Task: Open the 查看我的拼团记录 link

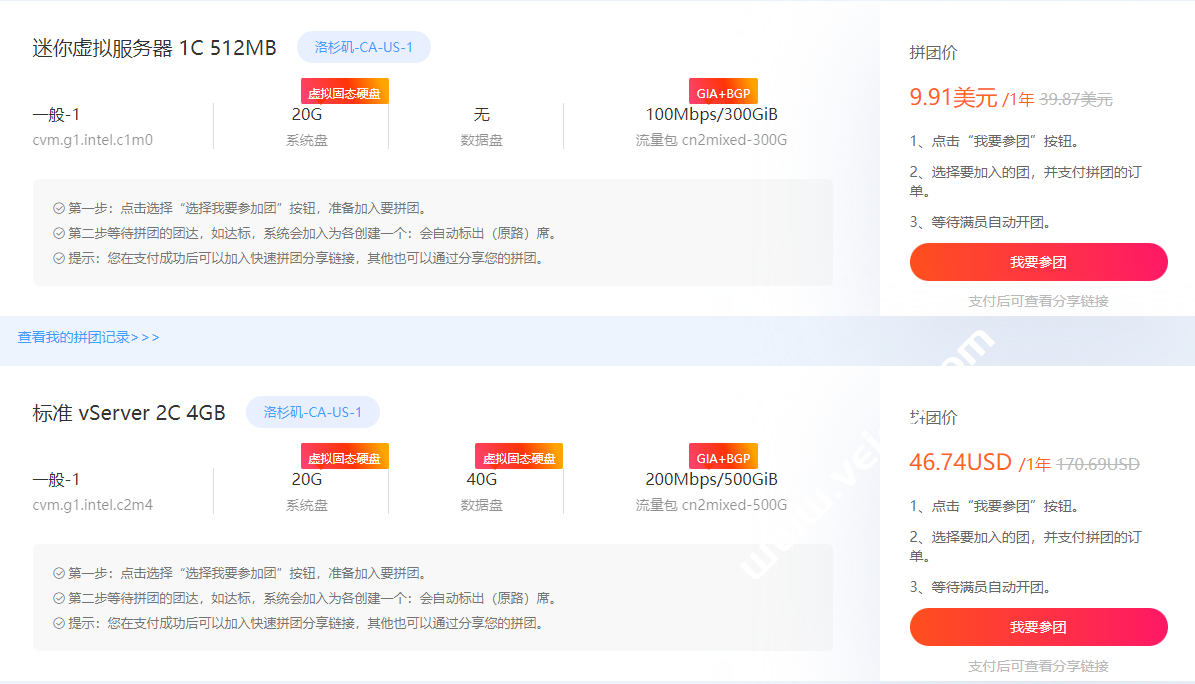Action: (88, 338)
